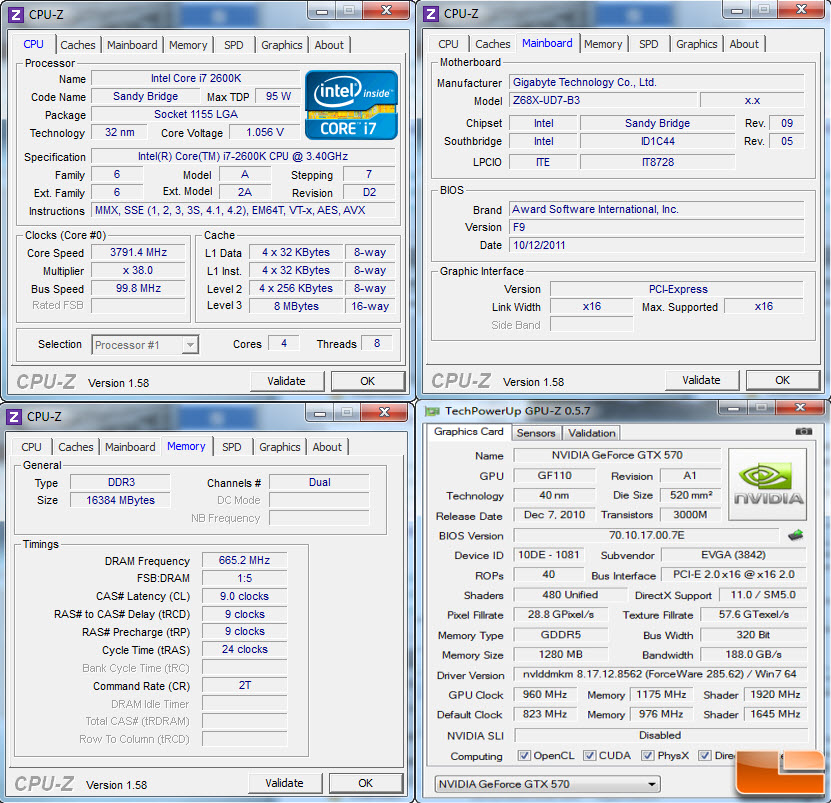The image size is (831, 803).
Task: Click the memory Size value "16384 MBytes"
Action: tap(120, 500)
